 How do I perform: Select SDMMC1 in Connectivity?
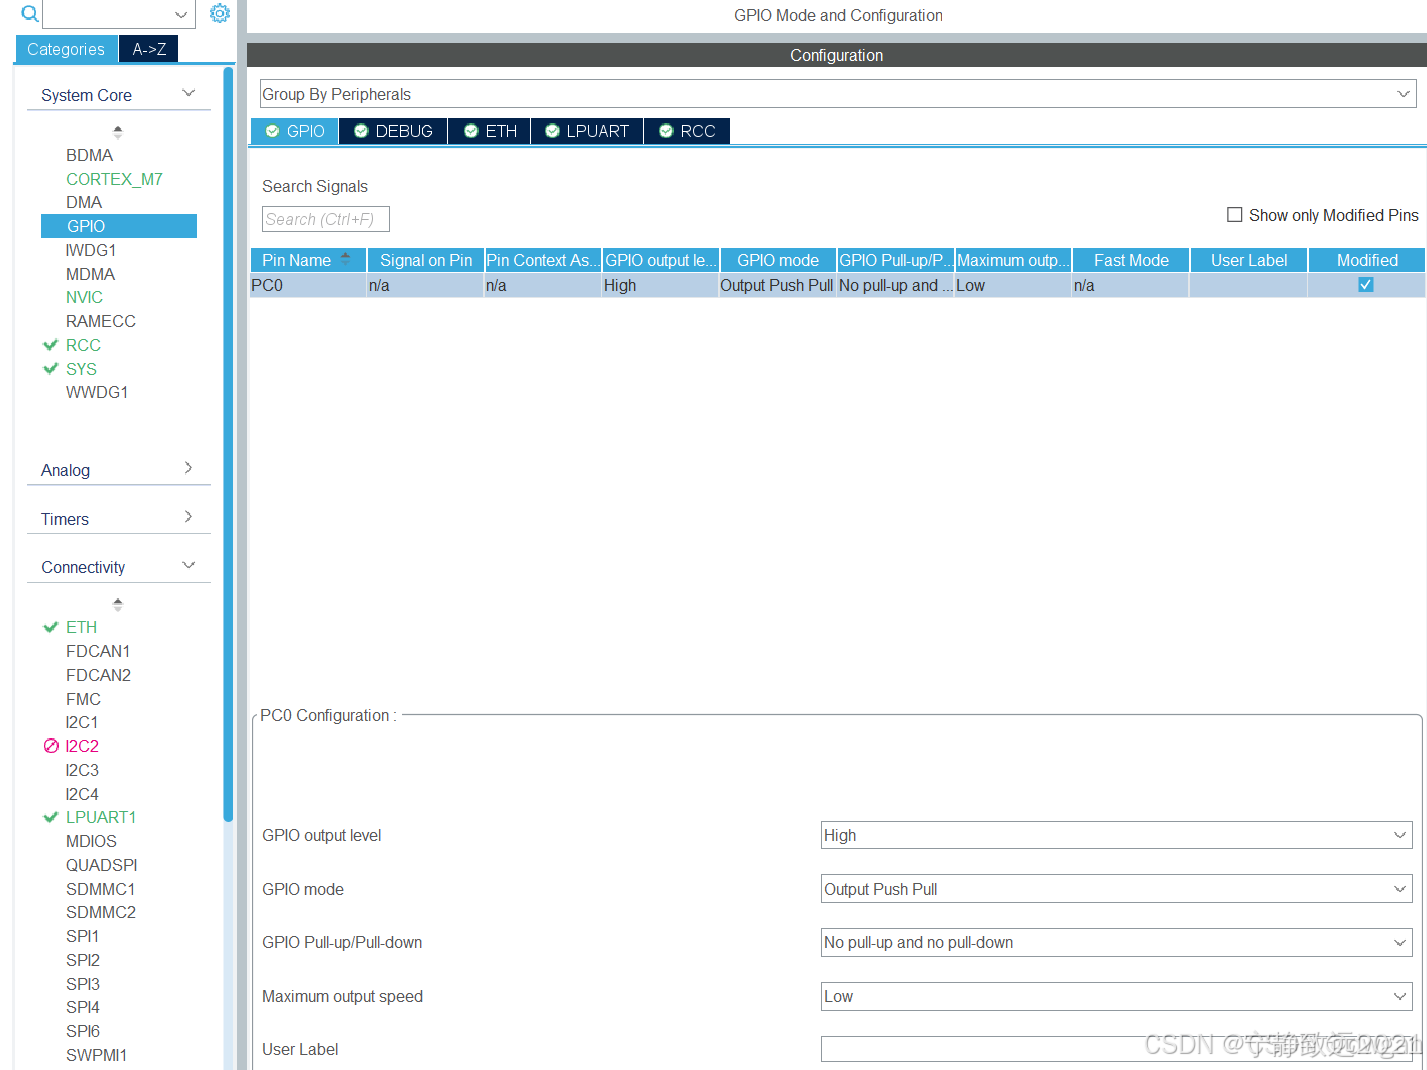click(101, 889)
